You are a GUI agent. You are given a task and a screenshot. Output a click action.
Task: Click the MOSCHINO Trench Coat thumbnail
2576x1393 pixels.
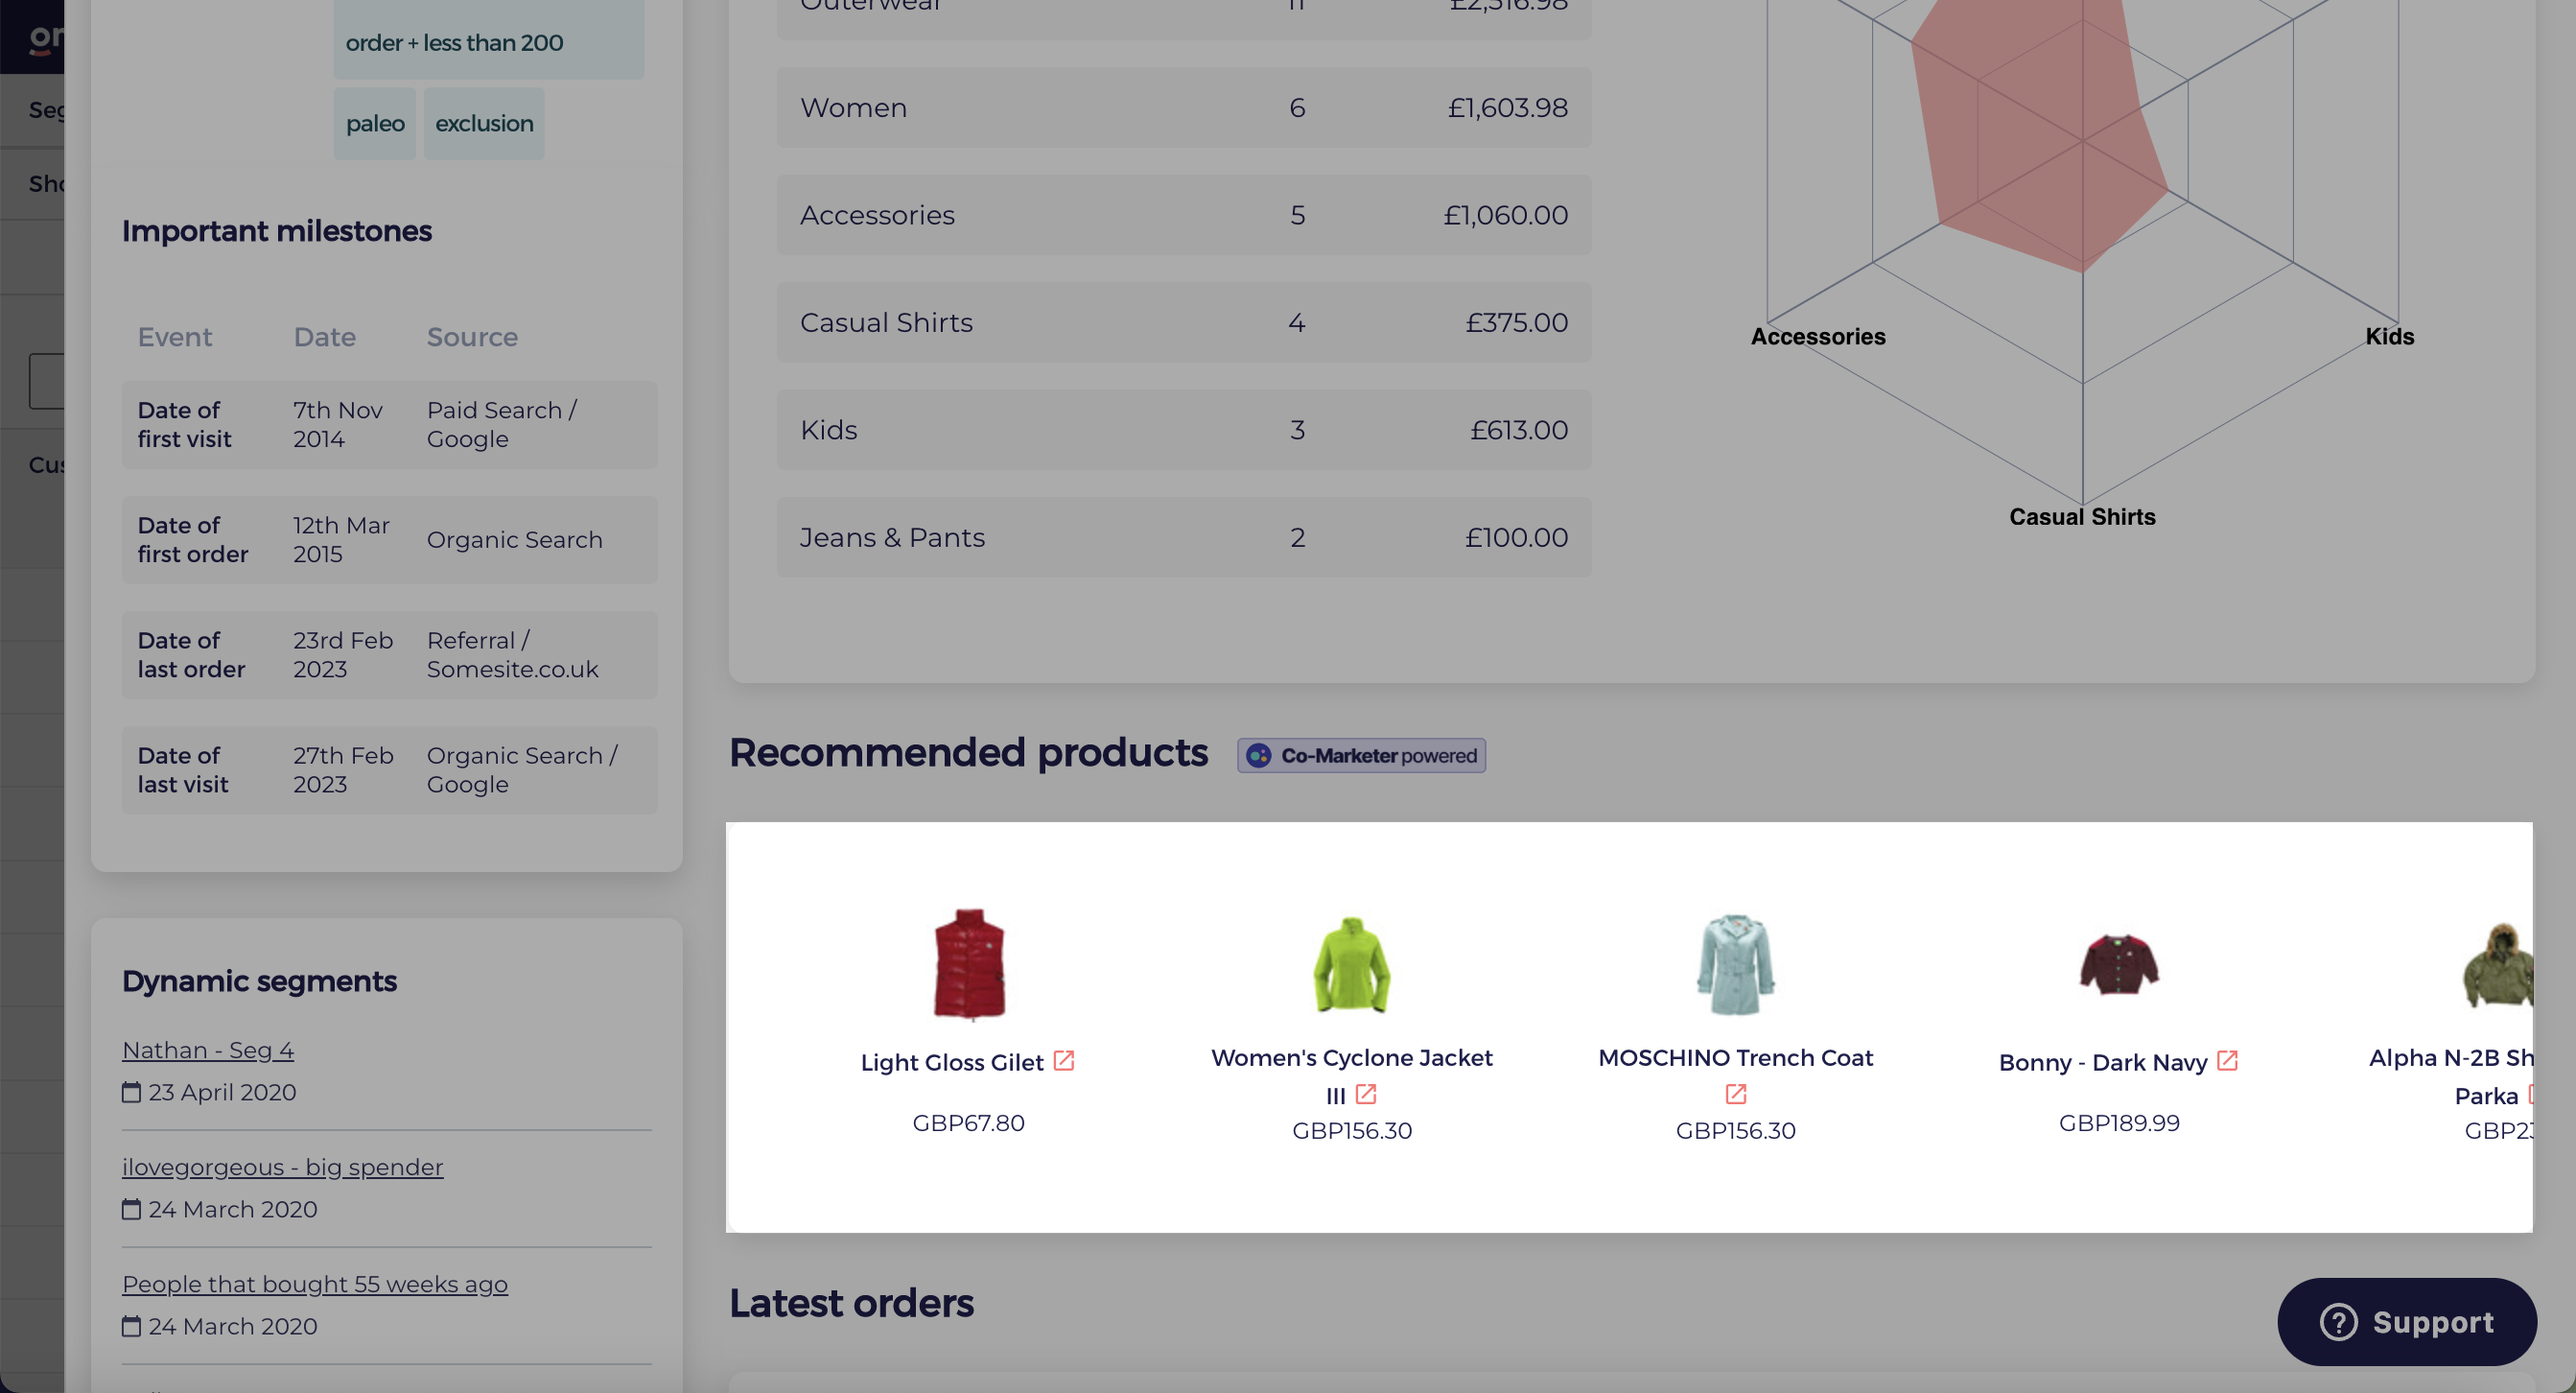[x=1735, y=966]
